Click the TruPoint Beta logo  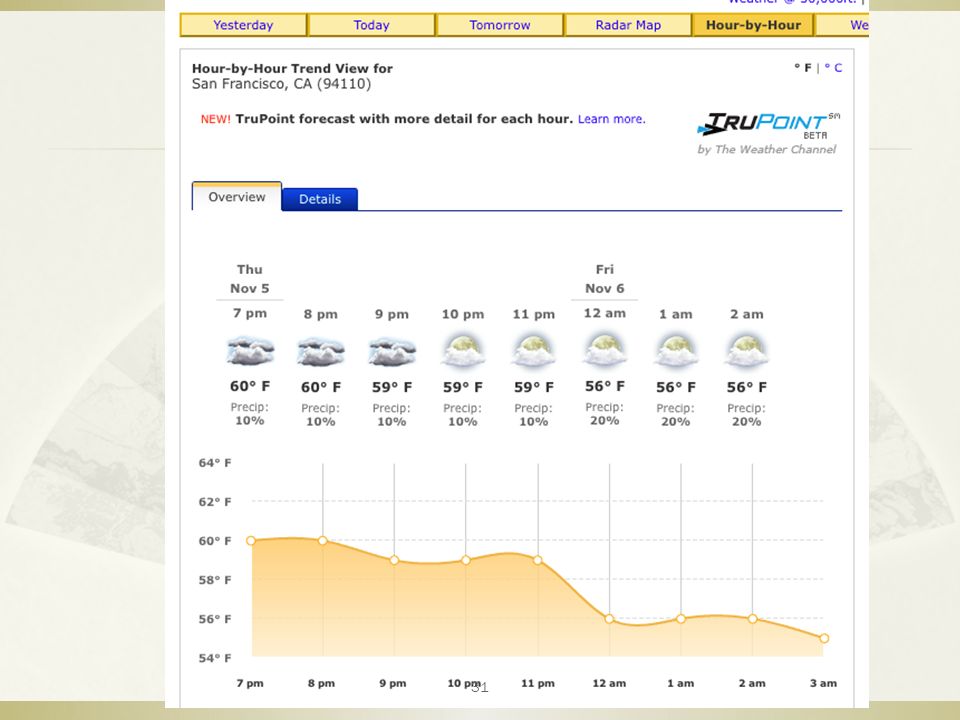(768, 124)
